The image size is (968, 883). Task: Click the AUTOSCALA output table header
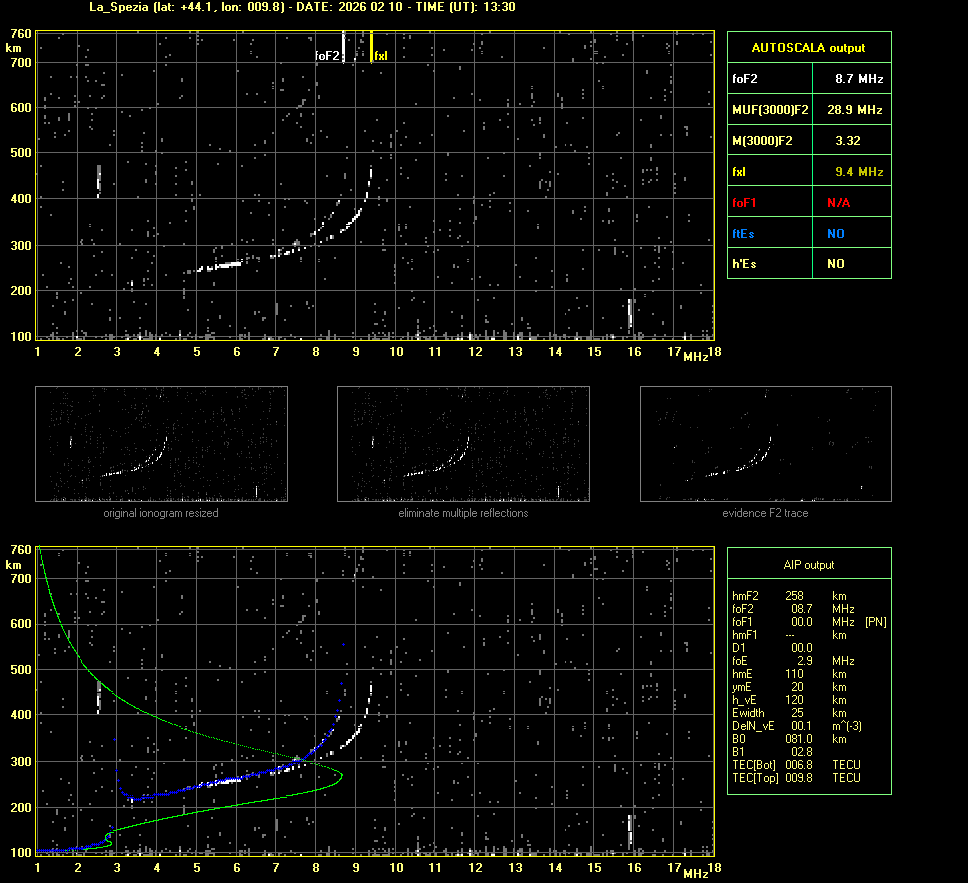pos(808,47)
